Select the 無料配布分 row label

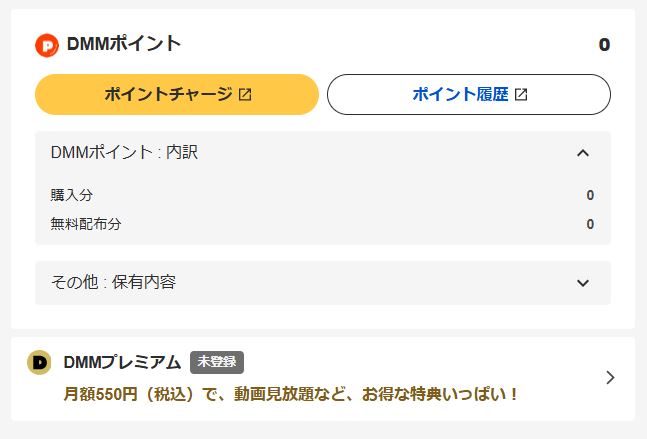86,224
